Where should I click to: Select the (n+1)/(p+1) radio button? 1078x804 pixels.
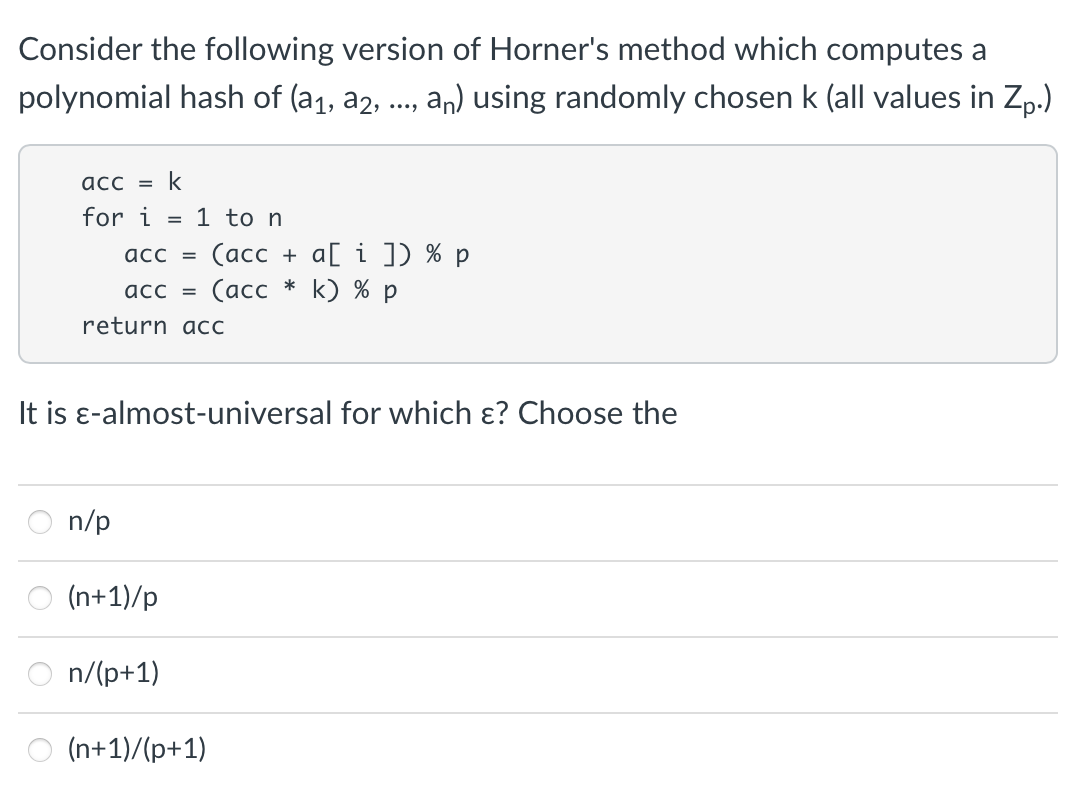click(x=39, y=749)
